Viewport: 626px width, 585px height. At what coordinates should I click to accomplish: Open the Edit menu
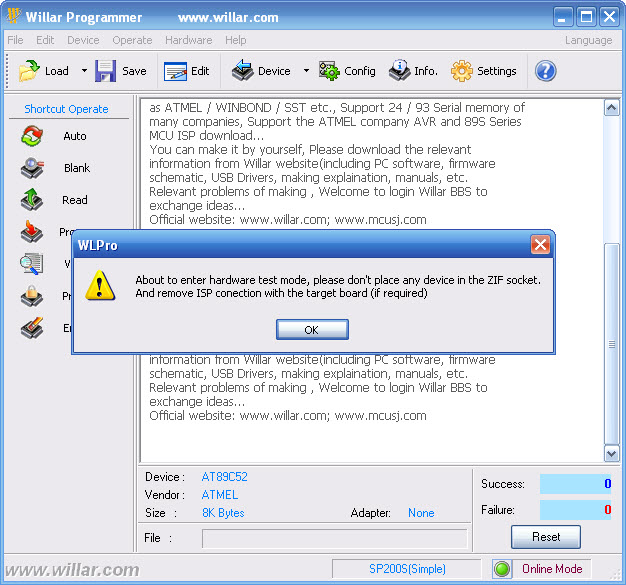[45, 40]
